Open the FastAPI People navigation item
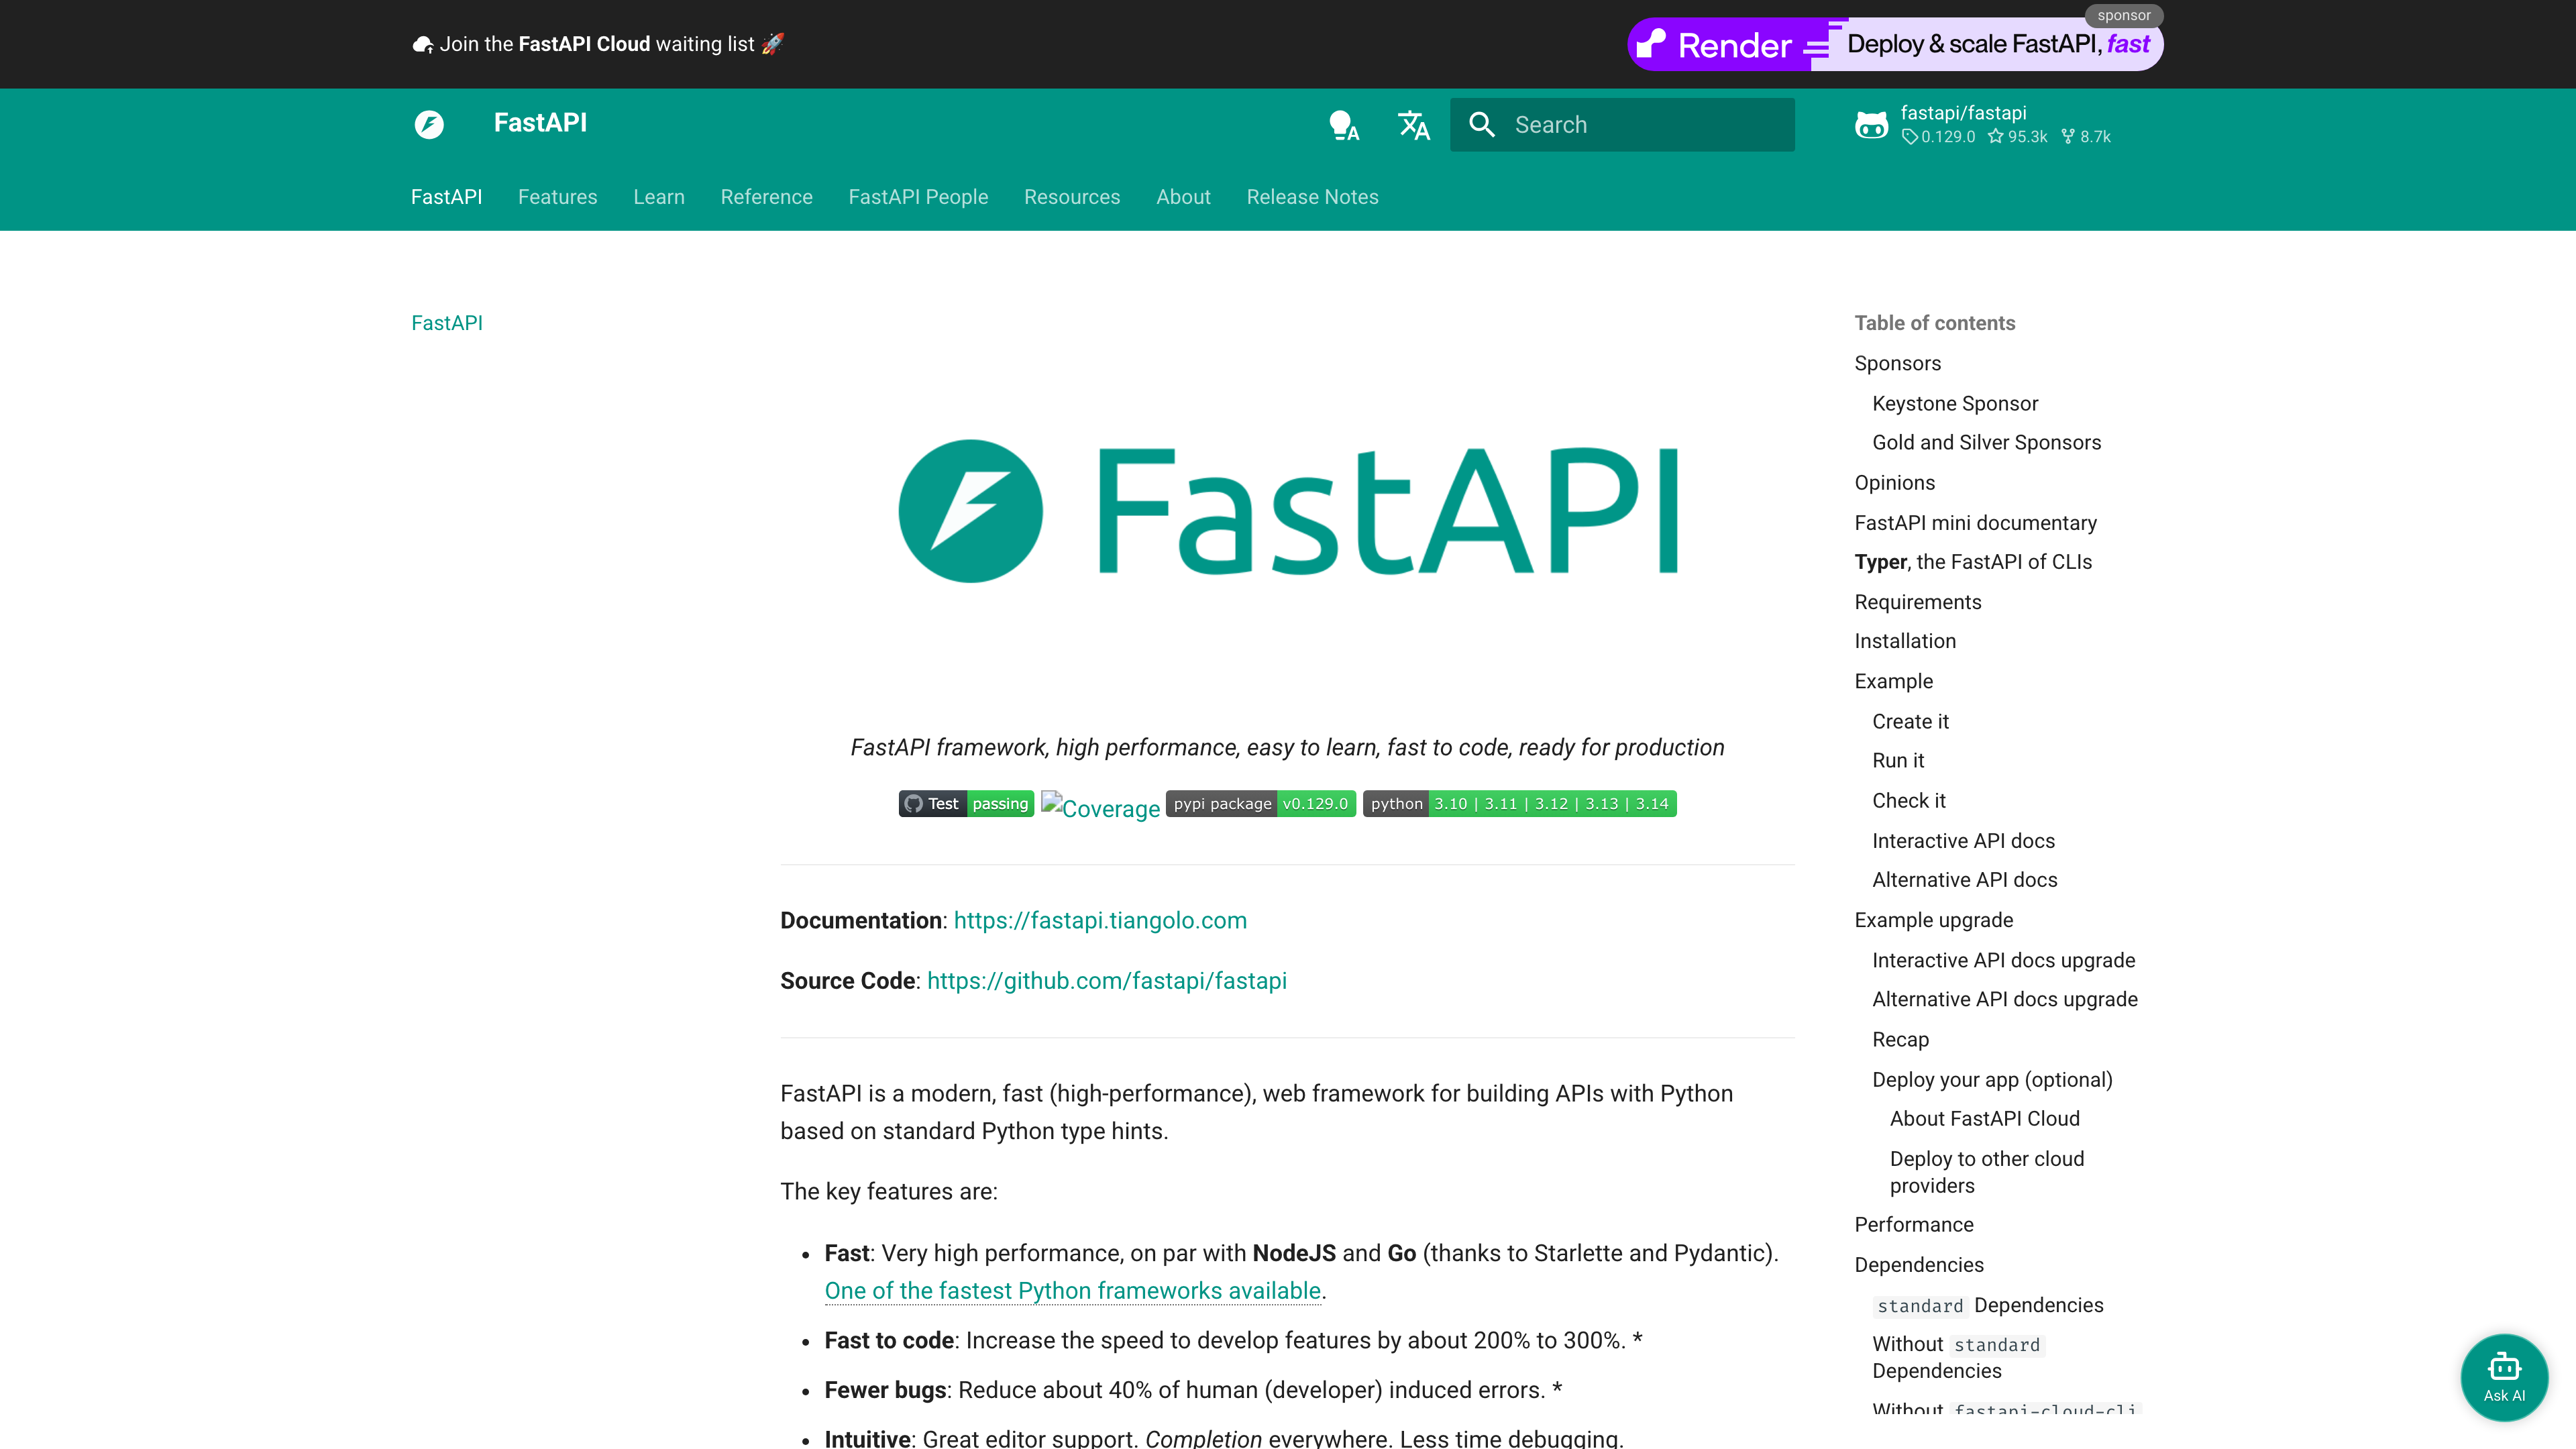The image size is (2576, 1449). pyautogui.click(x=917, y=197)
